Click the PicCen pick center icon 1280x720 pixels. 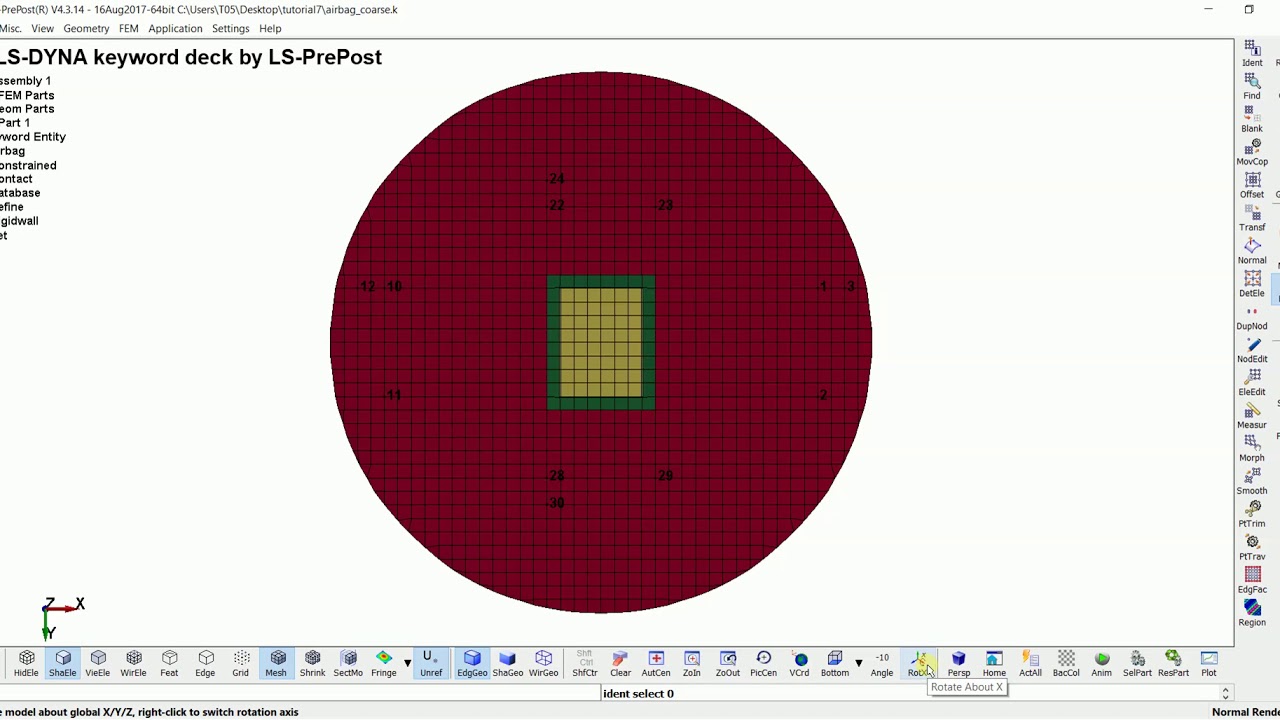(763, 663)
